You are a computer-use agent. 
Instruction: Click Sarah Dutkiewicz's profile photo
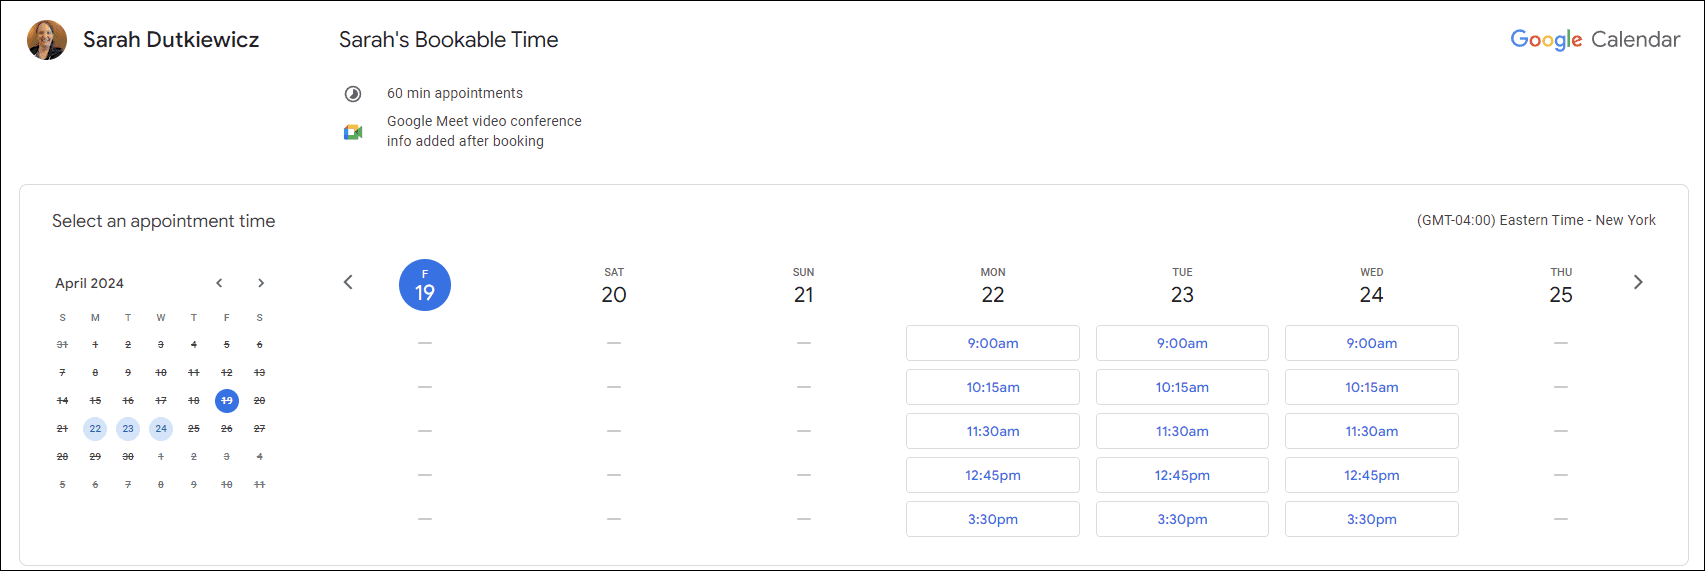pyautogui.click(x=46, y=40)
